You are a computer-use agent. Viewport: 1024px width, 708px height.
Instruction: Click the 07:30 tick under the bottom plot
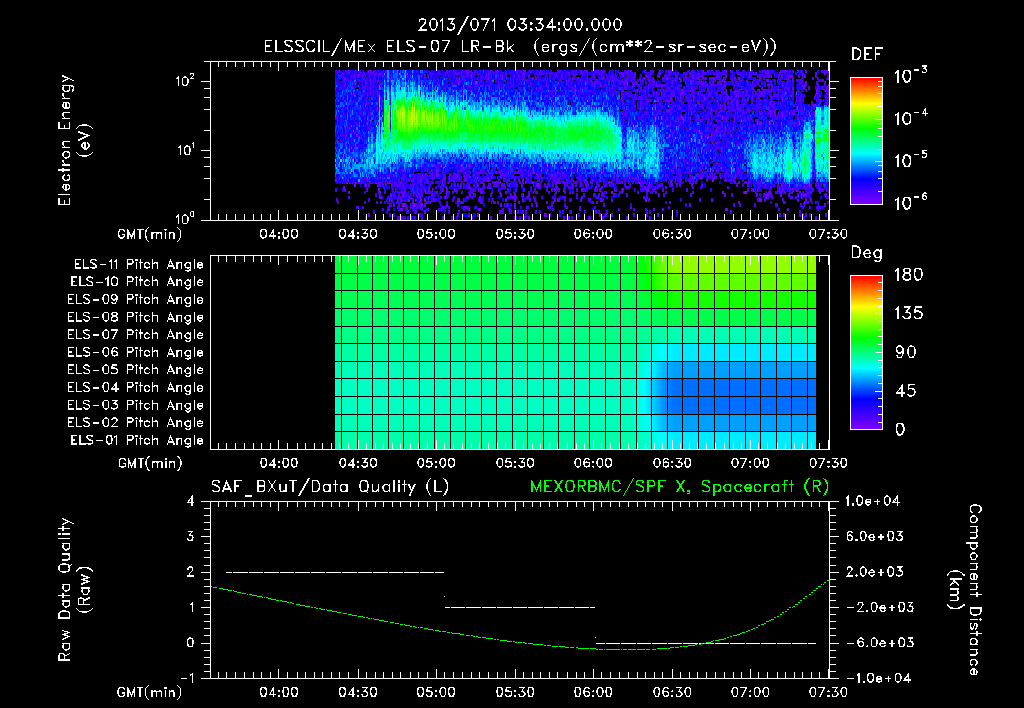tap(828, 692)
